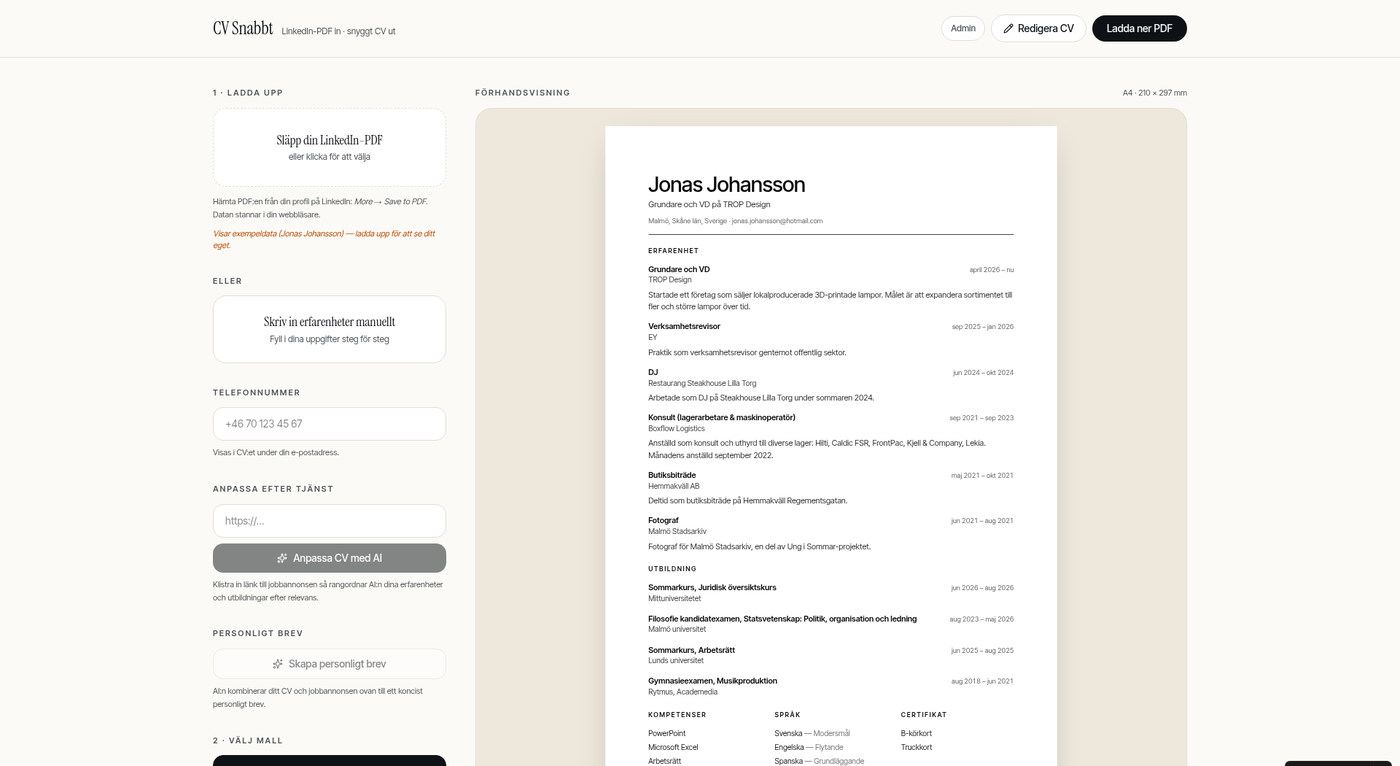Focus the Telefonnummer input field
Viewport: 1400px width, 766px height.
329,424
